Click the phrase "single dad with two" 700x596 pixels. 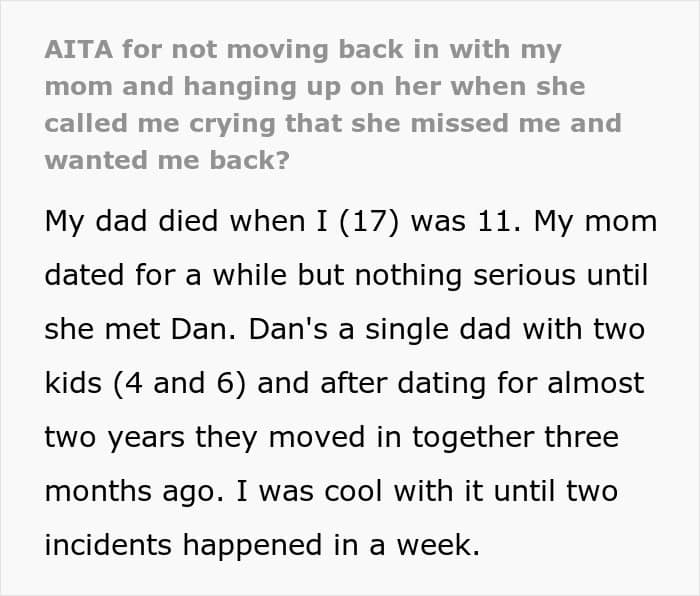click(x=505, y=329)
